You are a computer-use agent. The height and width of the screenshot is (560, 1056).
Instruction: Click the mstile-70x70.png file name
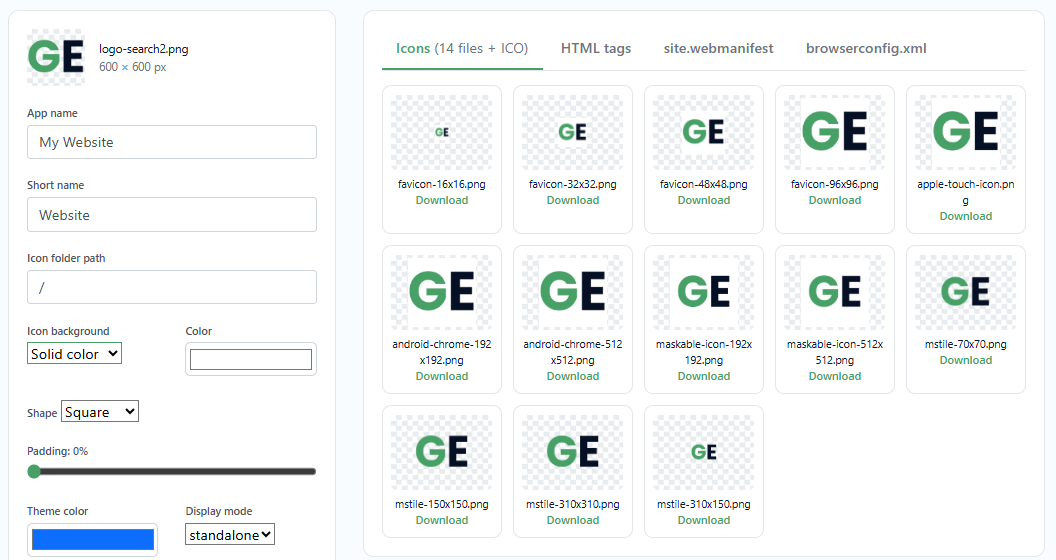point(966,344)
